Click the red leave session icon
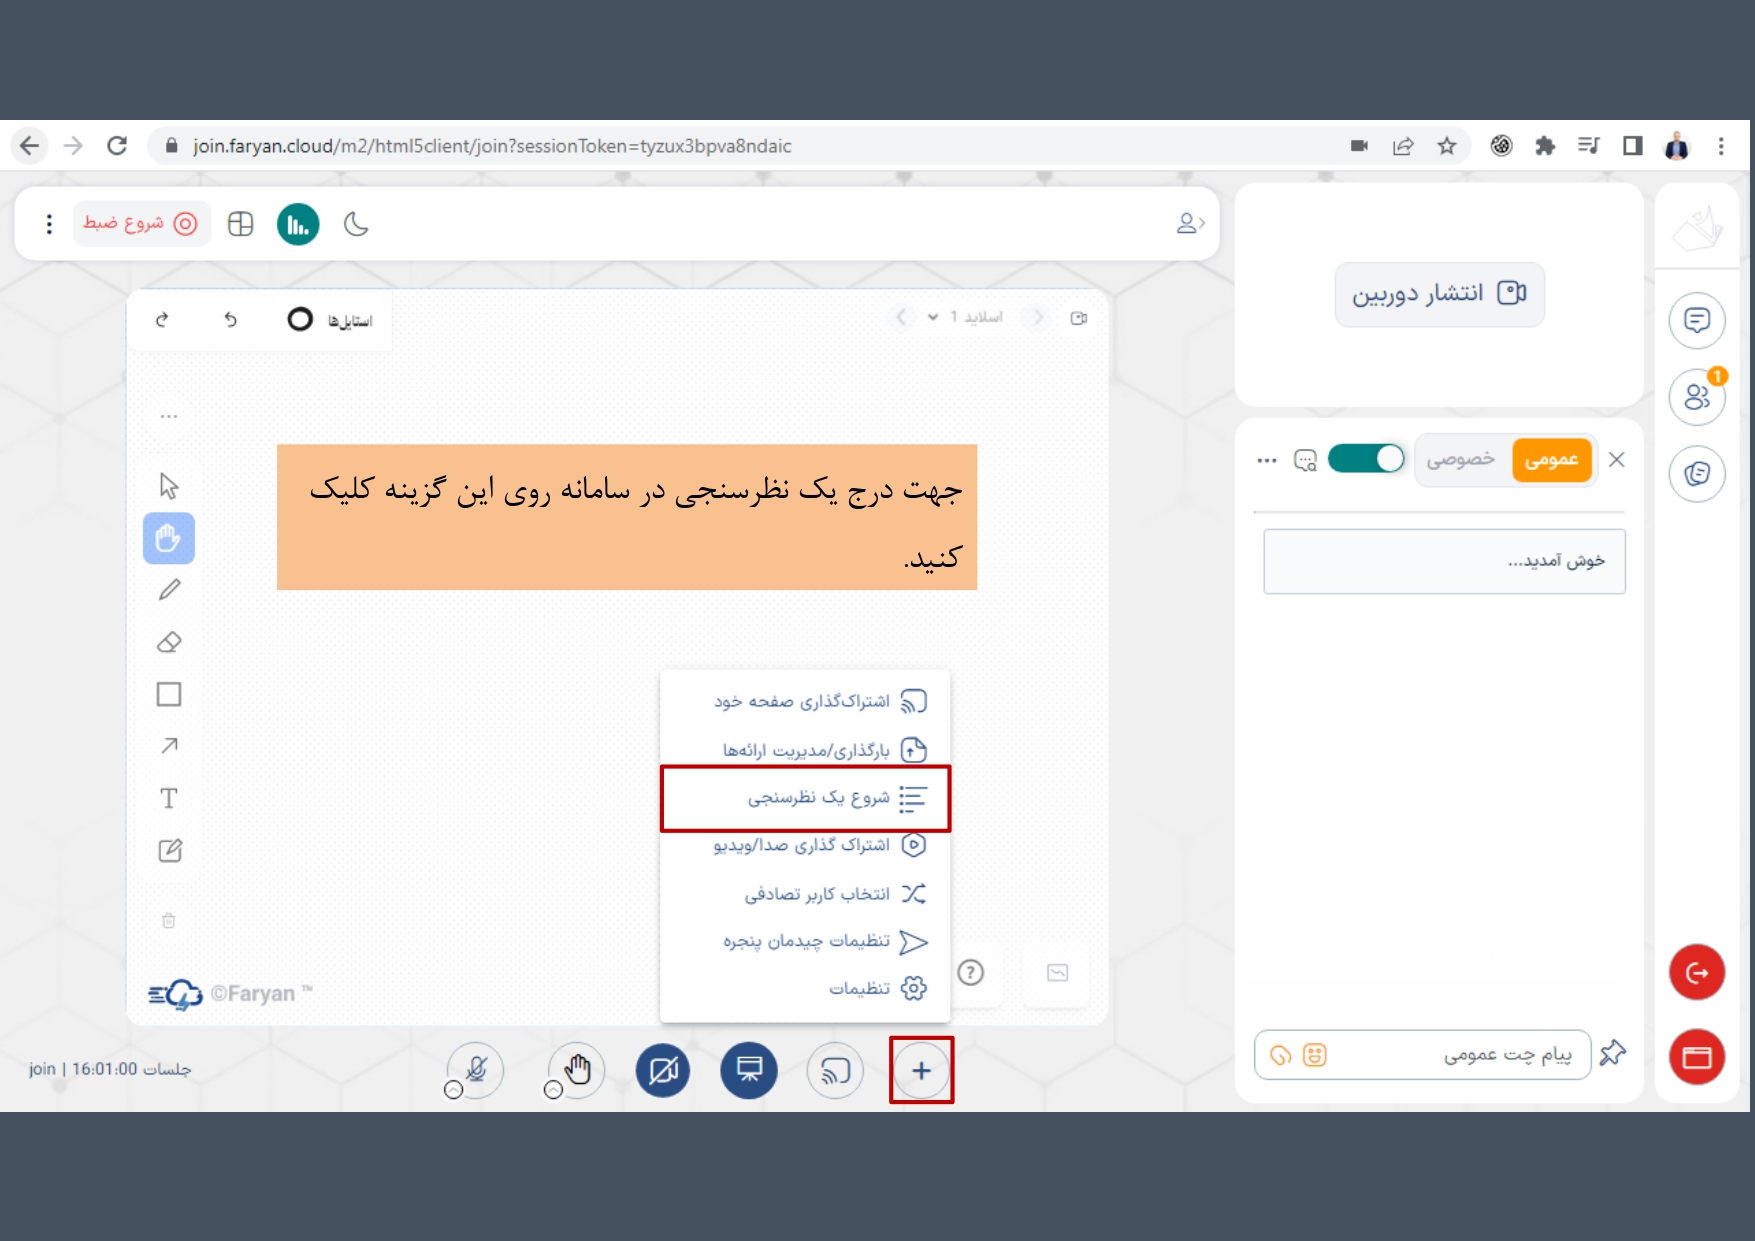 point(1696,972)
